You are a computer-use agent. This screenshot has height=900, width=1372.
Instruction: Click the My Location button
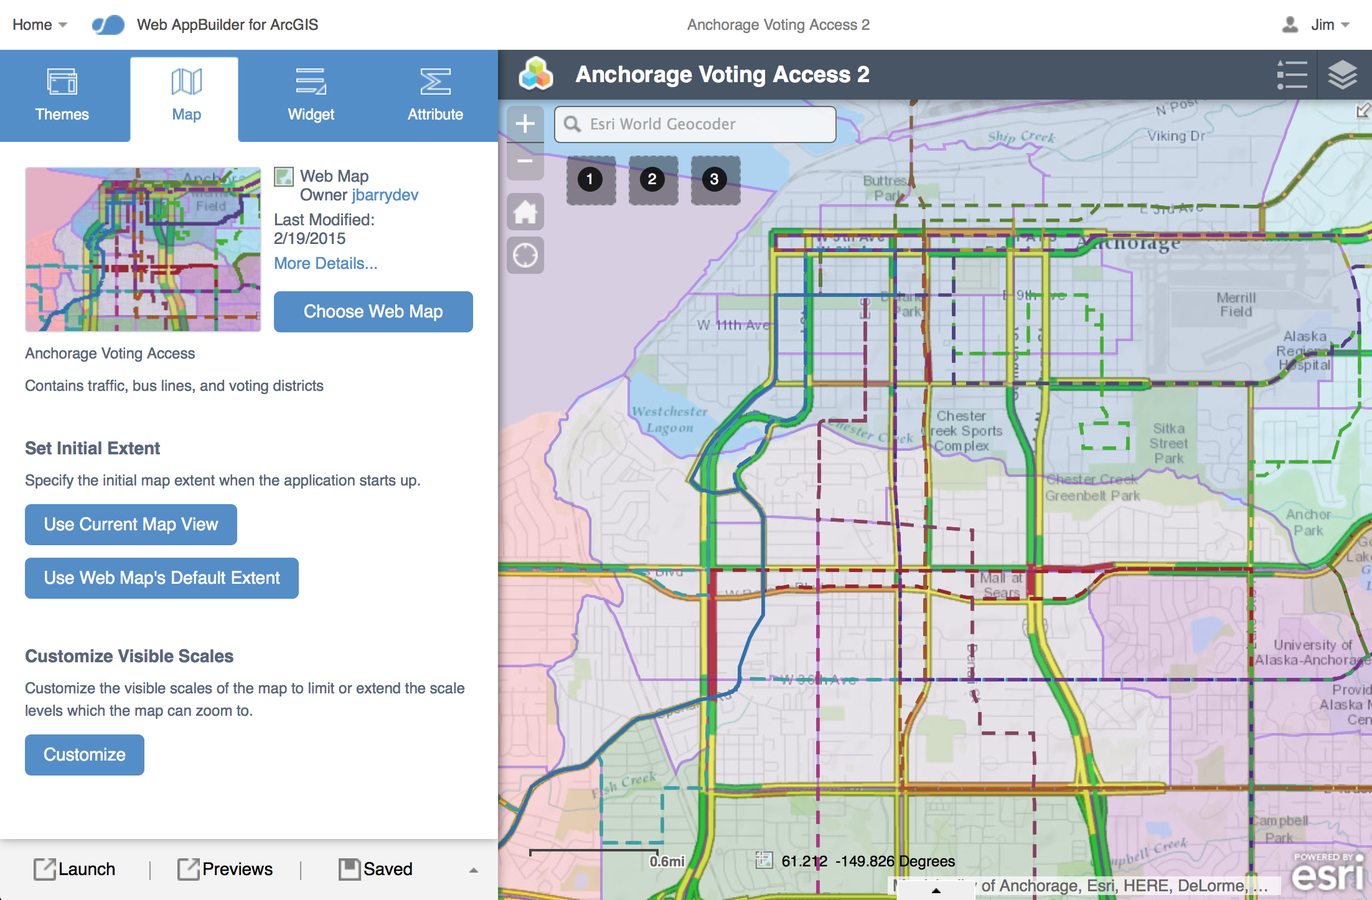tap(525, 256)
